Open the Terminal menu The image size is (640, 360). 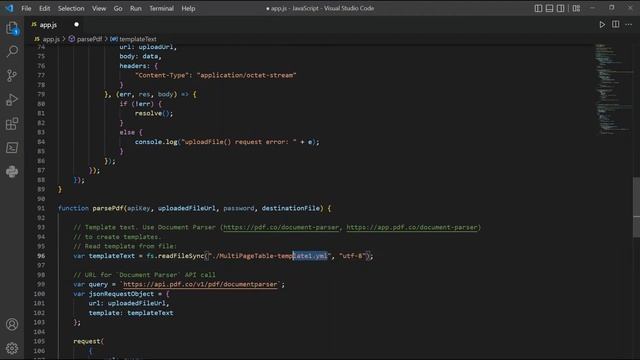coord(161,8)
